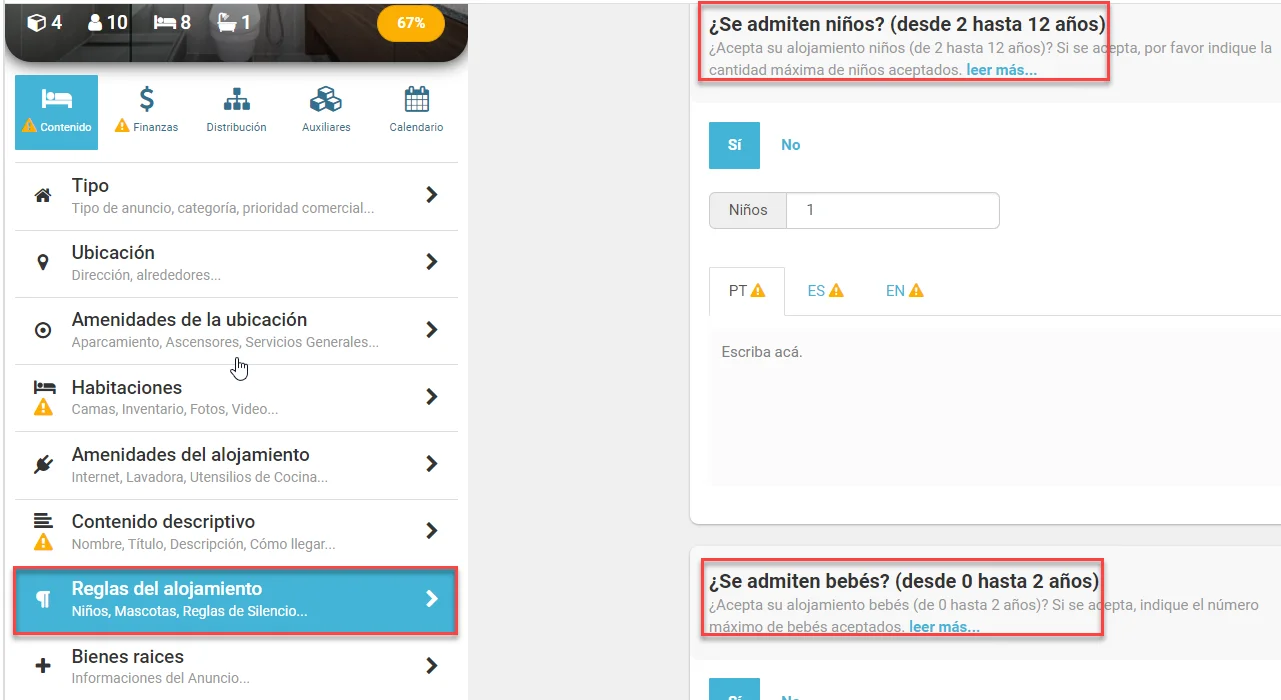Image resolution: width=1281 pixels, height=700 pixels.
Task: Click the hierarchy Distribución icon
Action: [x=237, y=99]
